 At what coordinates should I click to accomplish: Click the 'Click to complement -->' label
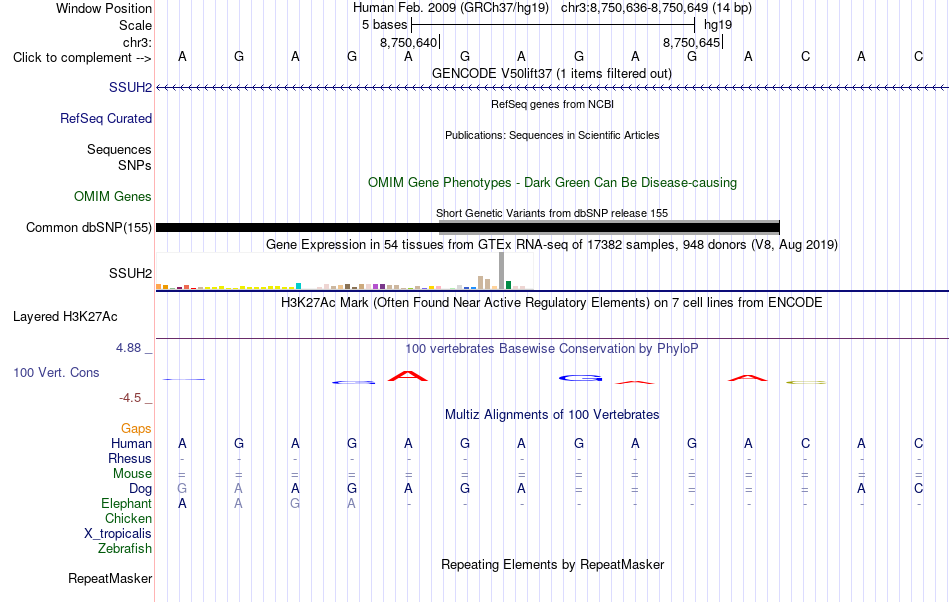[82, 58]
